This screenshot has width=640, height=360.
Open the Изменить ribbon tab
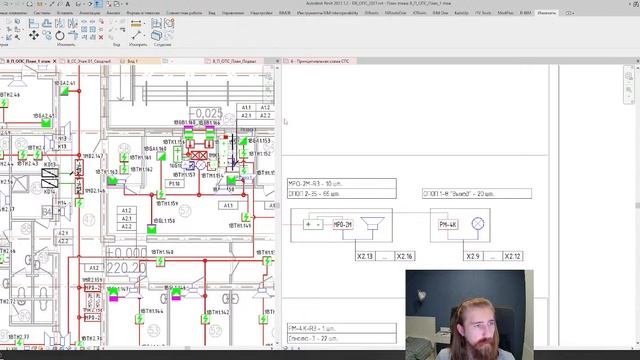coord(547,13)
